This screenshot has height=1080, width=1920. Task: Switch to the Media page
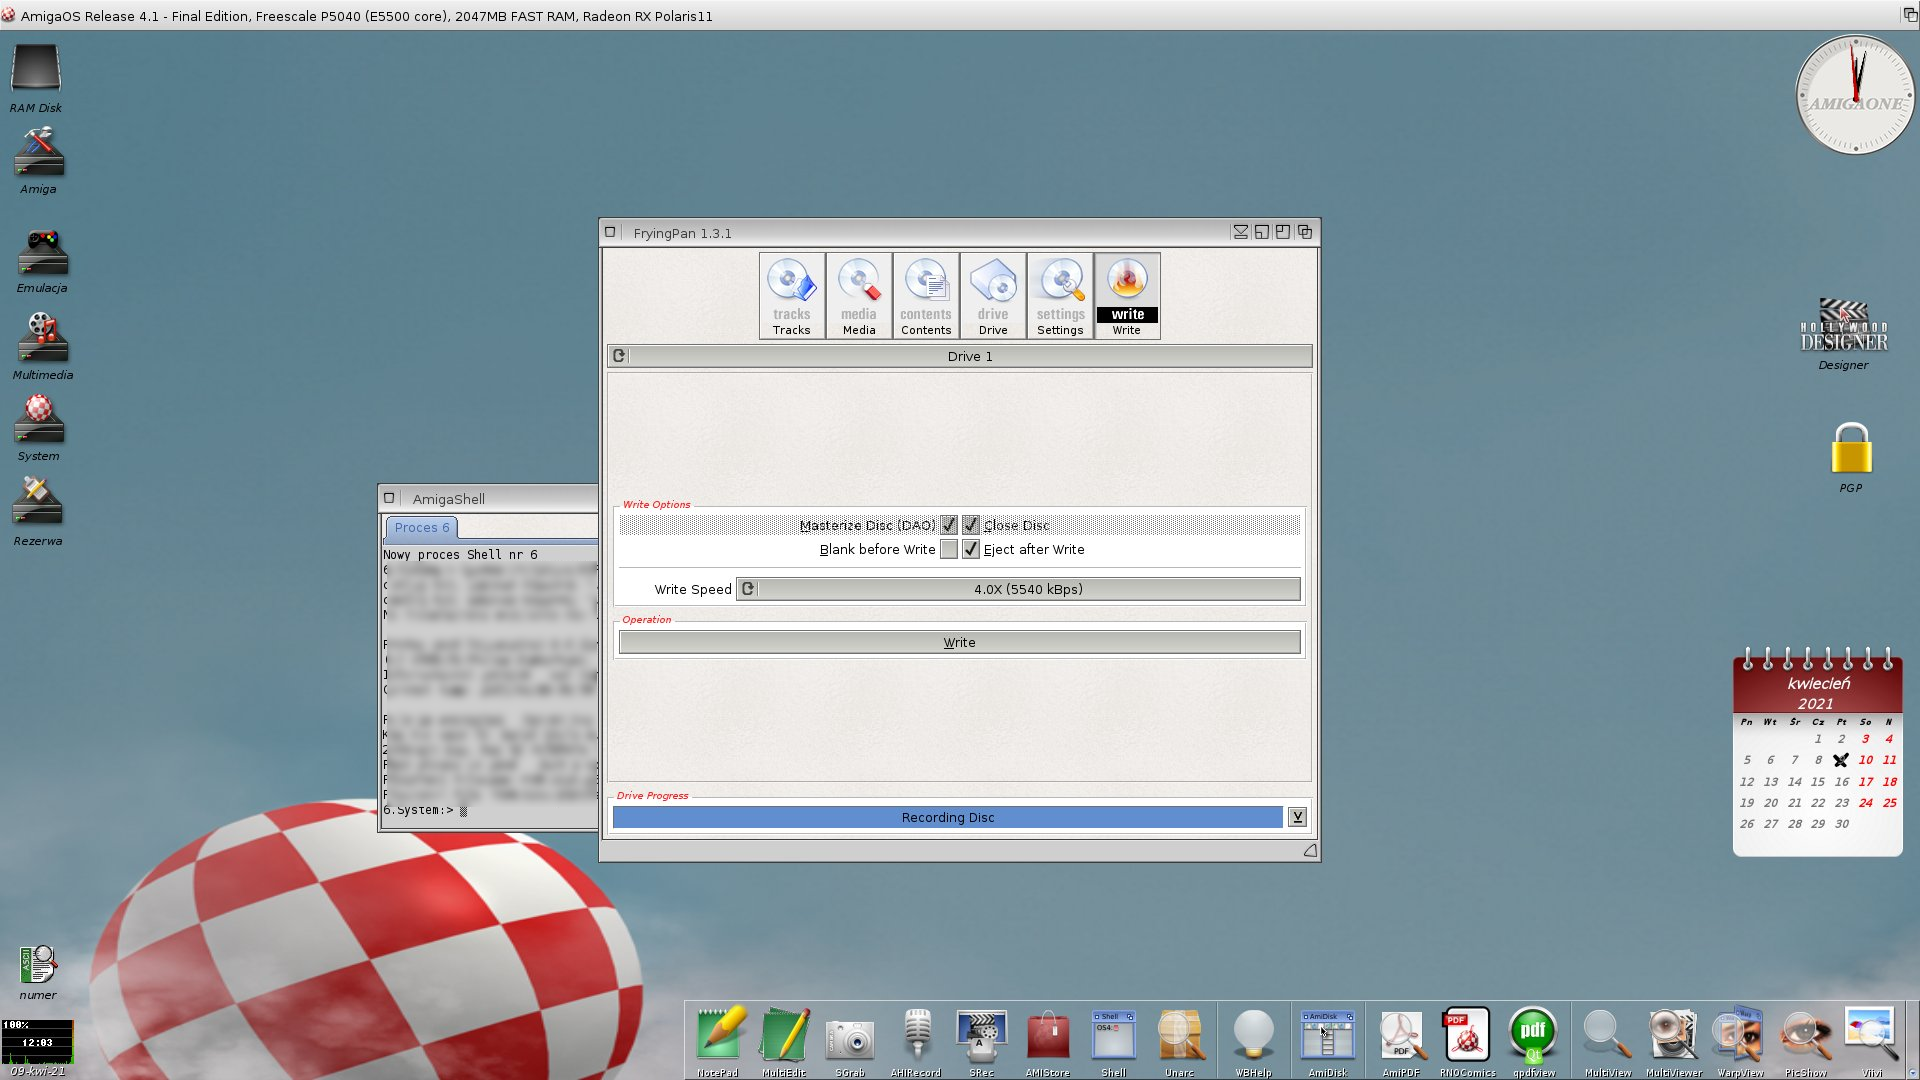pos(858,296)
